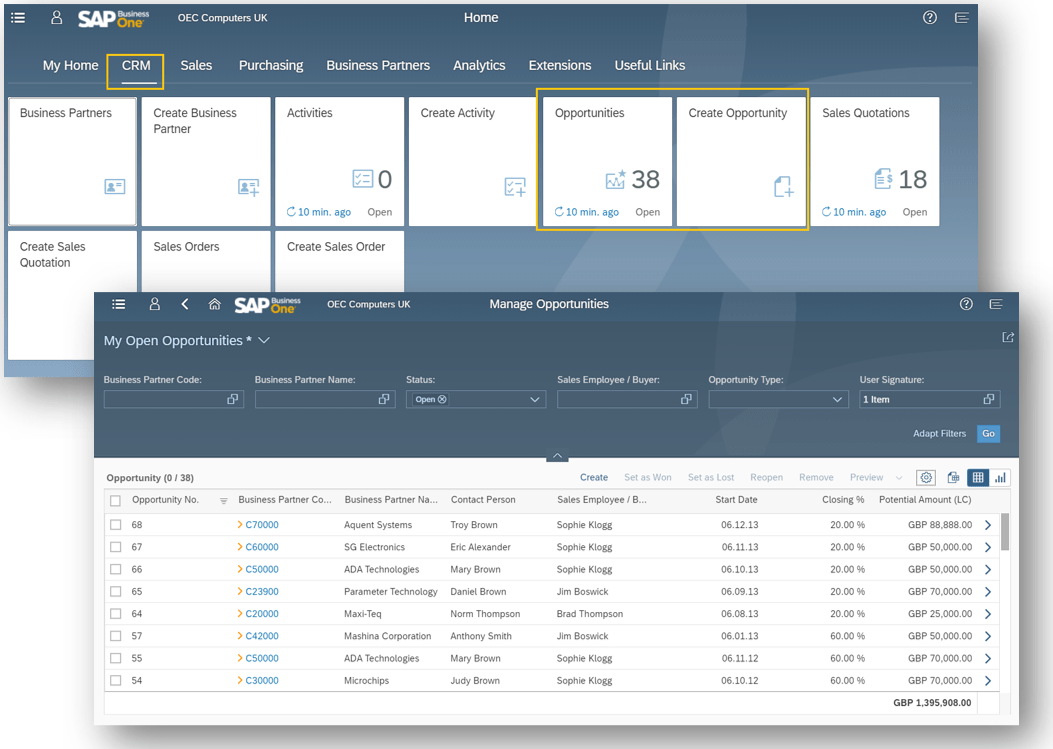Image resolution: width=1053 pixels, height=749 pixels.
Task: Click the Help question mark icon
Action: (x=929, y=17)
